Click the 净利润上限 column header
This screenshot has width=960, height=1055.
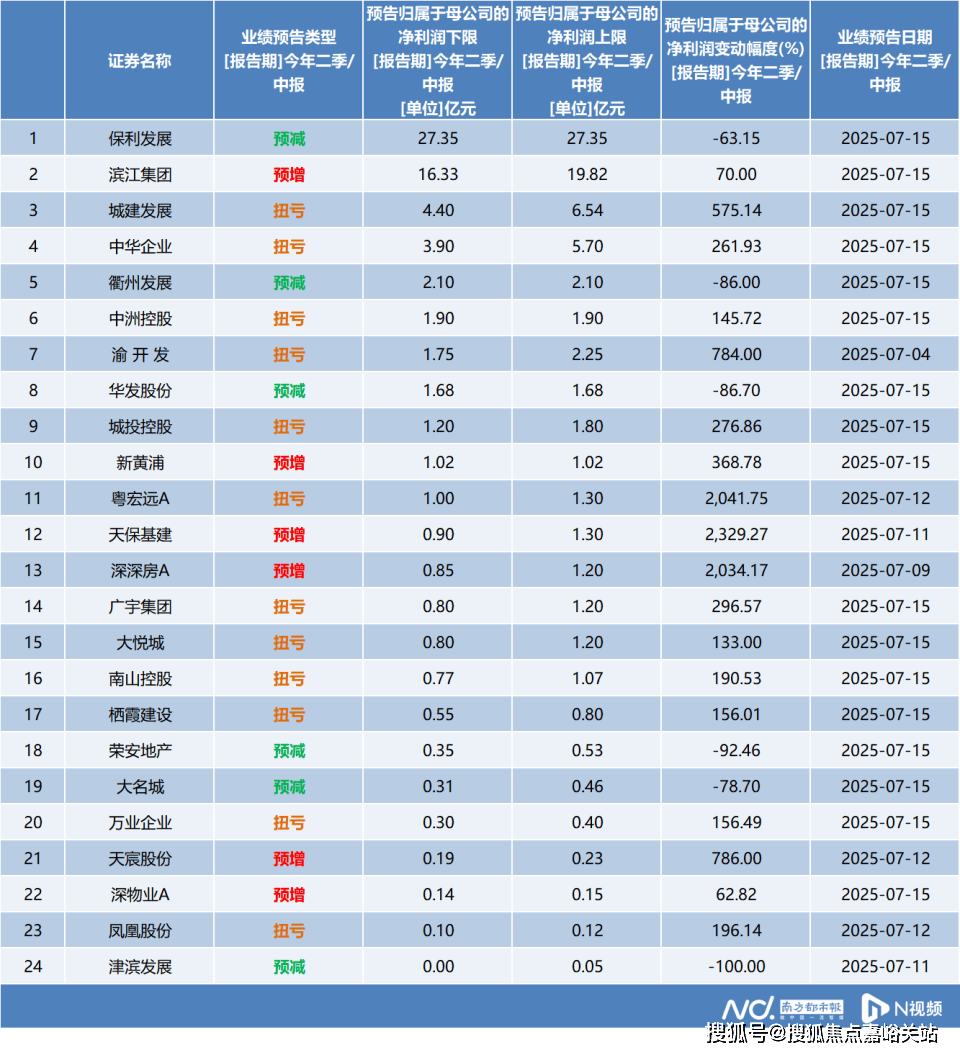[586, 60]
